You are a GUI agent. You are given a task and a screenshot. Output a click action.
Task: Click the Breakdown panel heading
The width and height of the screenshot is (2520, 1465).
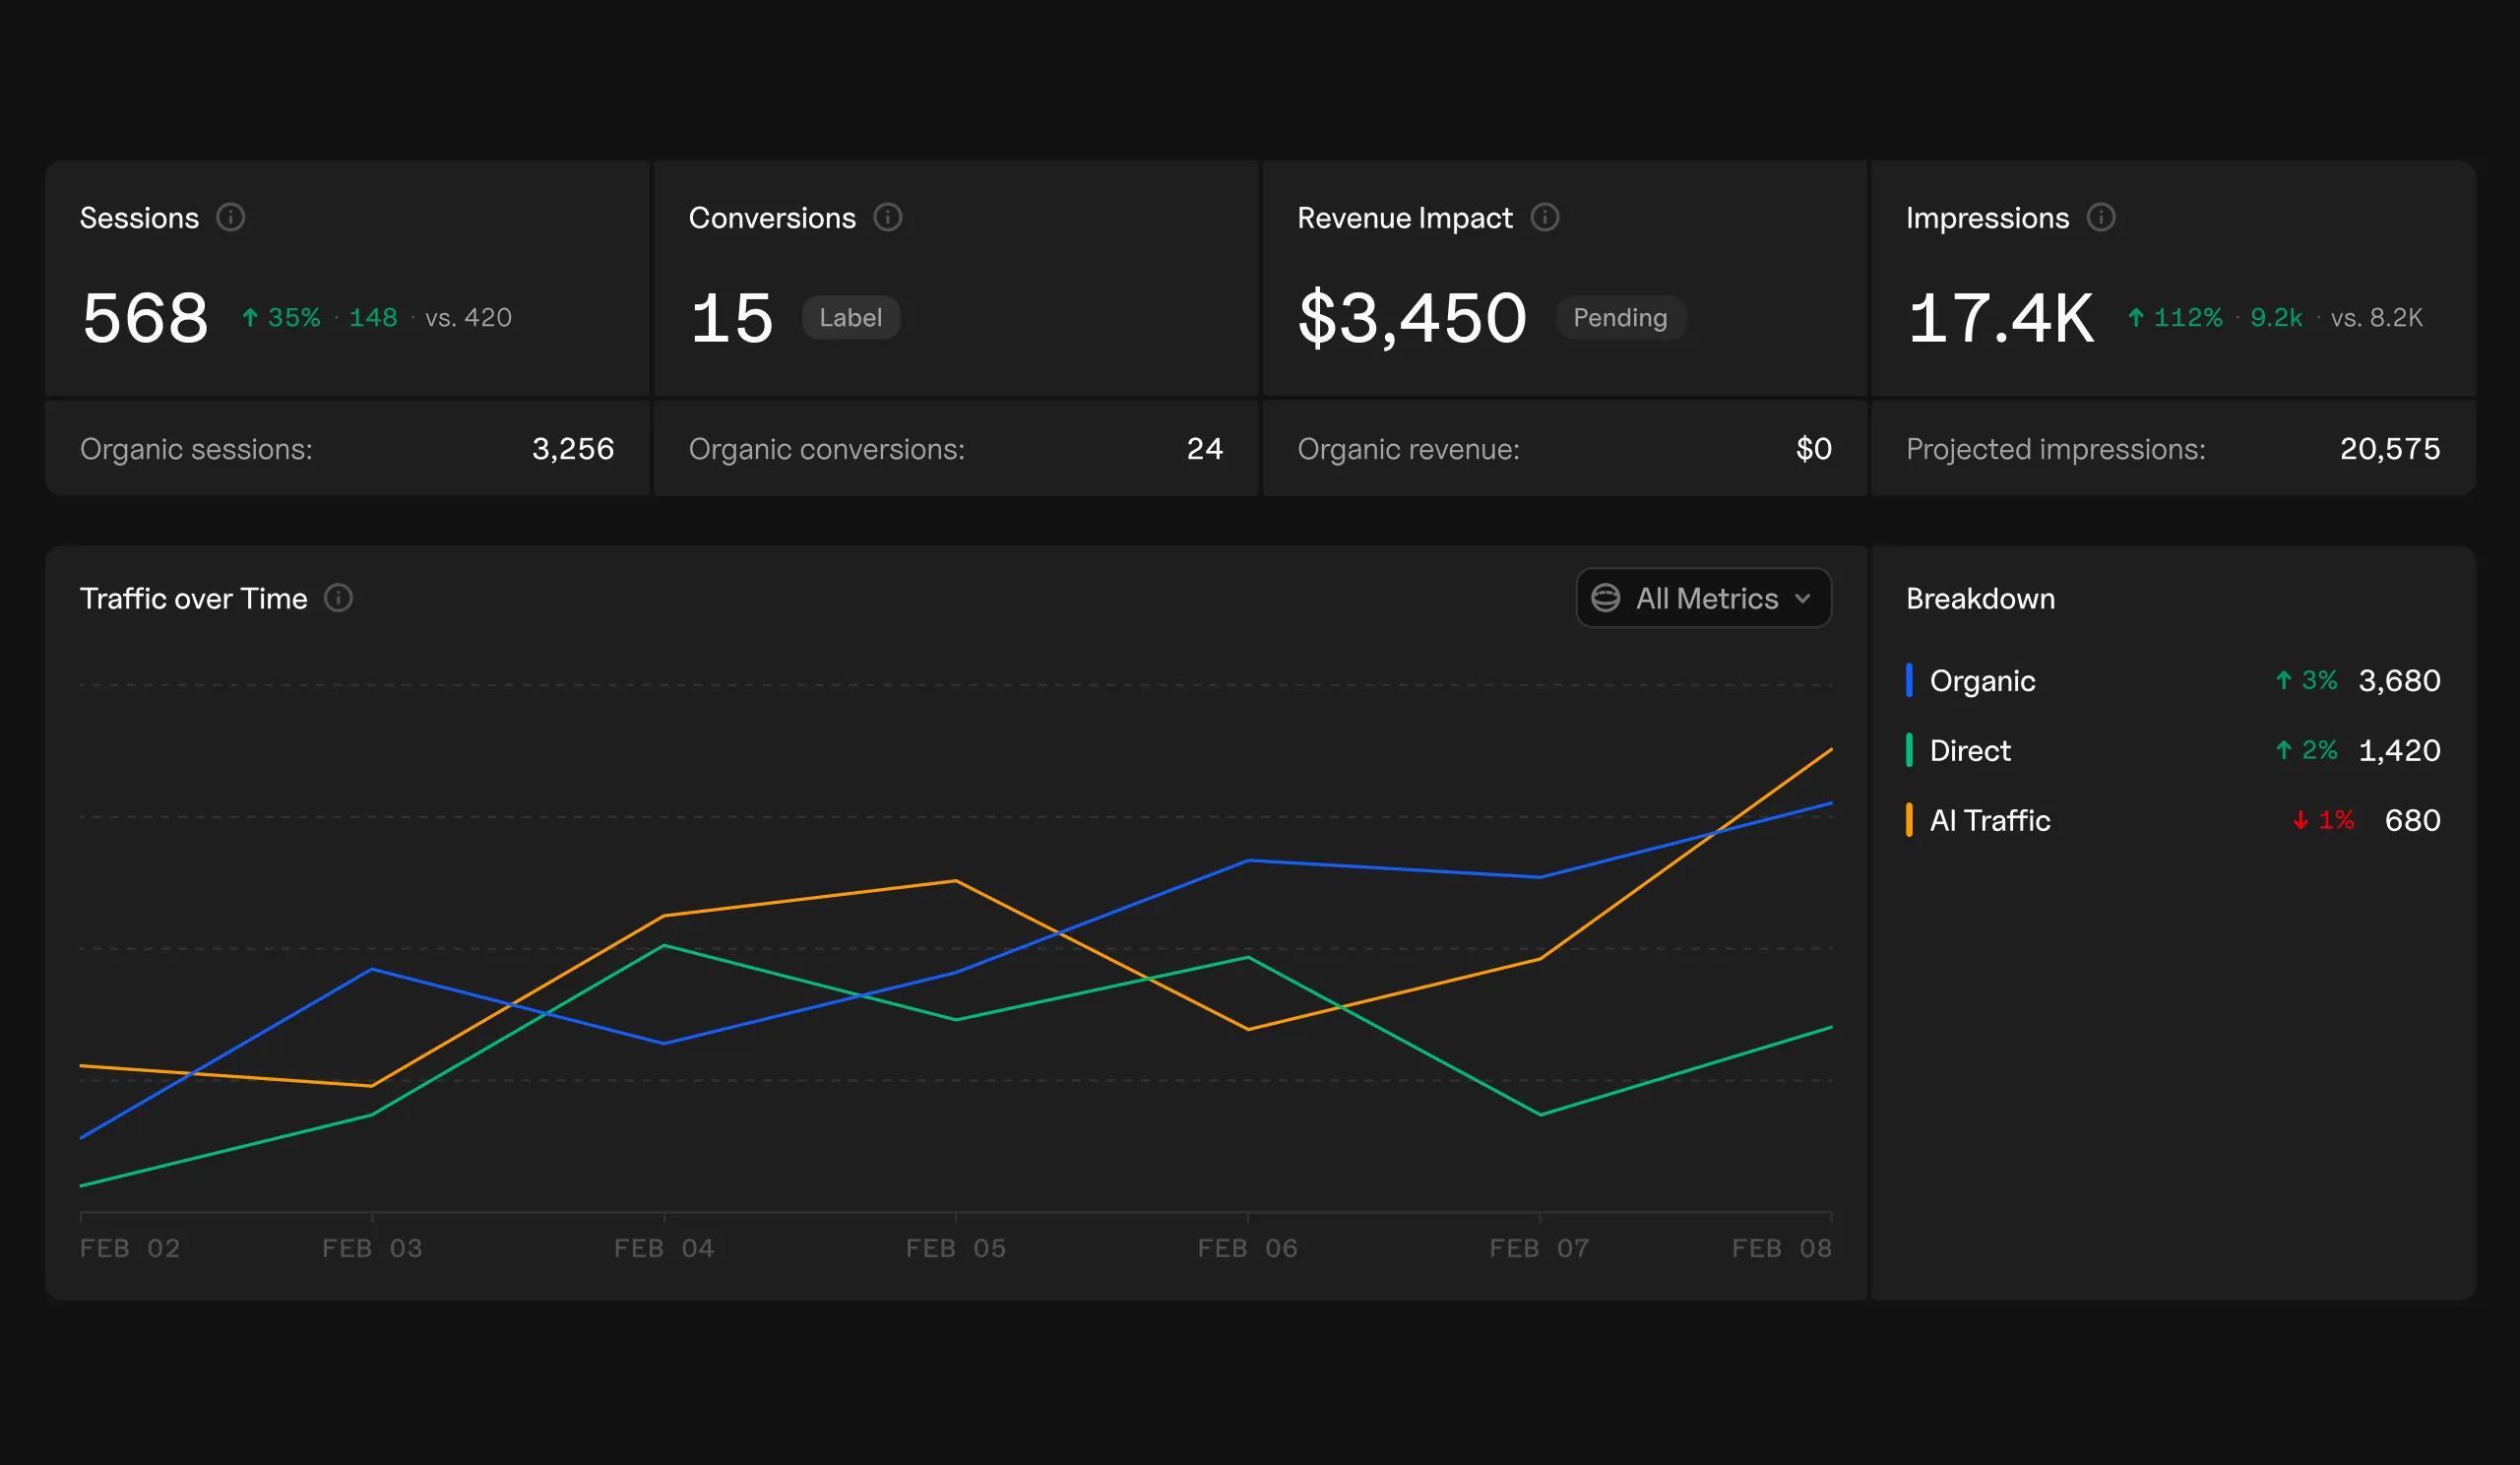click(1980, 598)
